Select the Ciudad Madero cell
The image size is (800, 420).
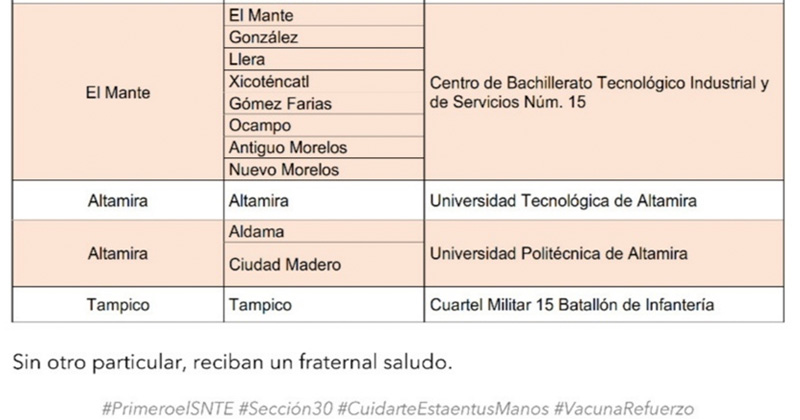point(285,265)
